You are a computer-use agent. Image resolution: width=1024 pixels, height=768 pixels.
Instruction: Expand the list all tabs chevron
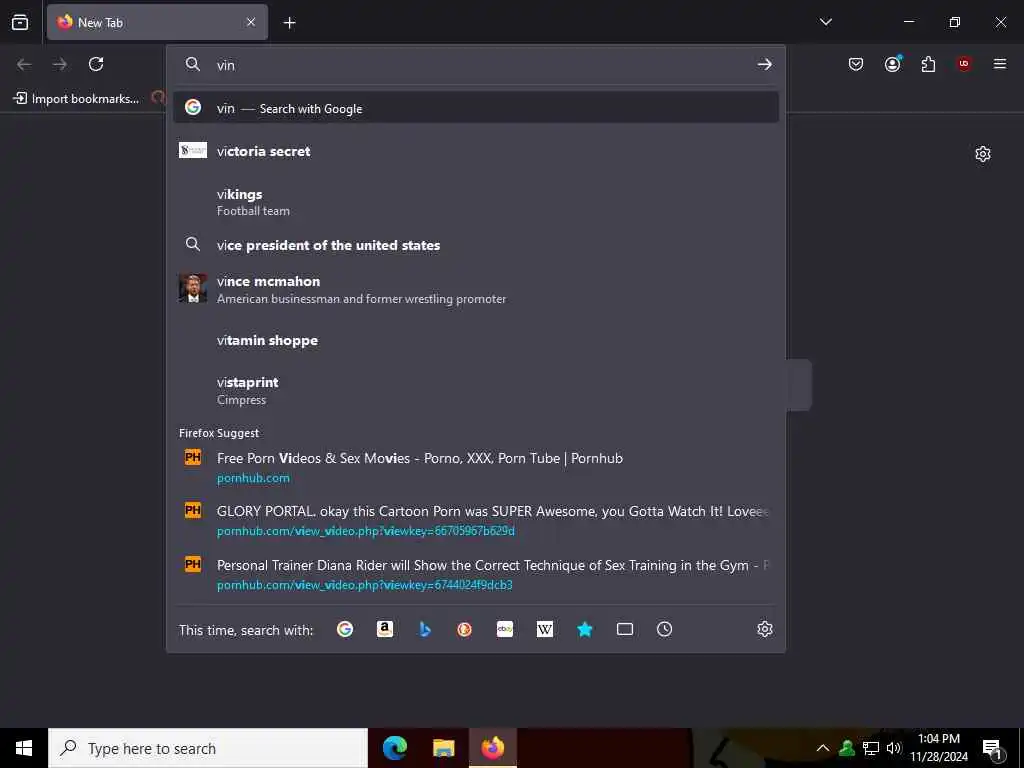pyautogui.click(x=825, y=22)
